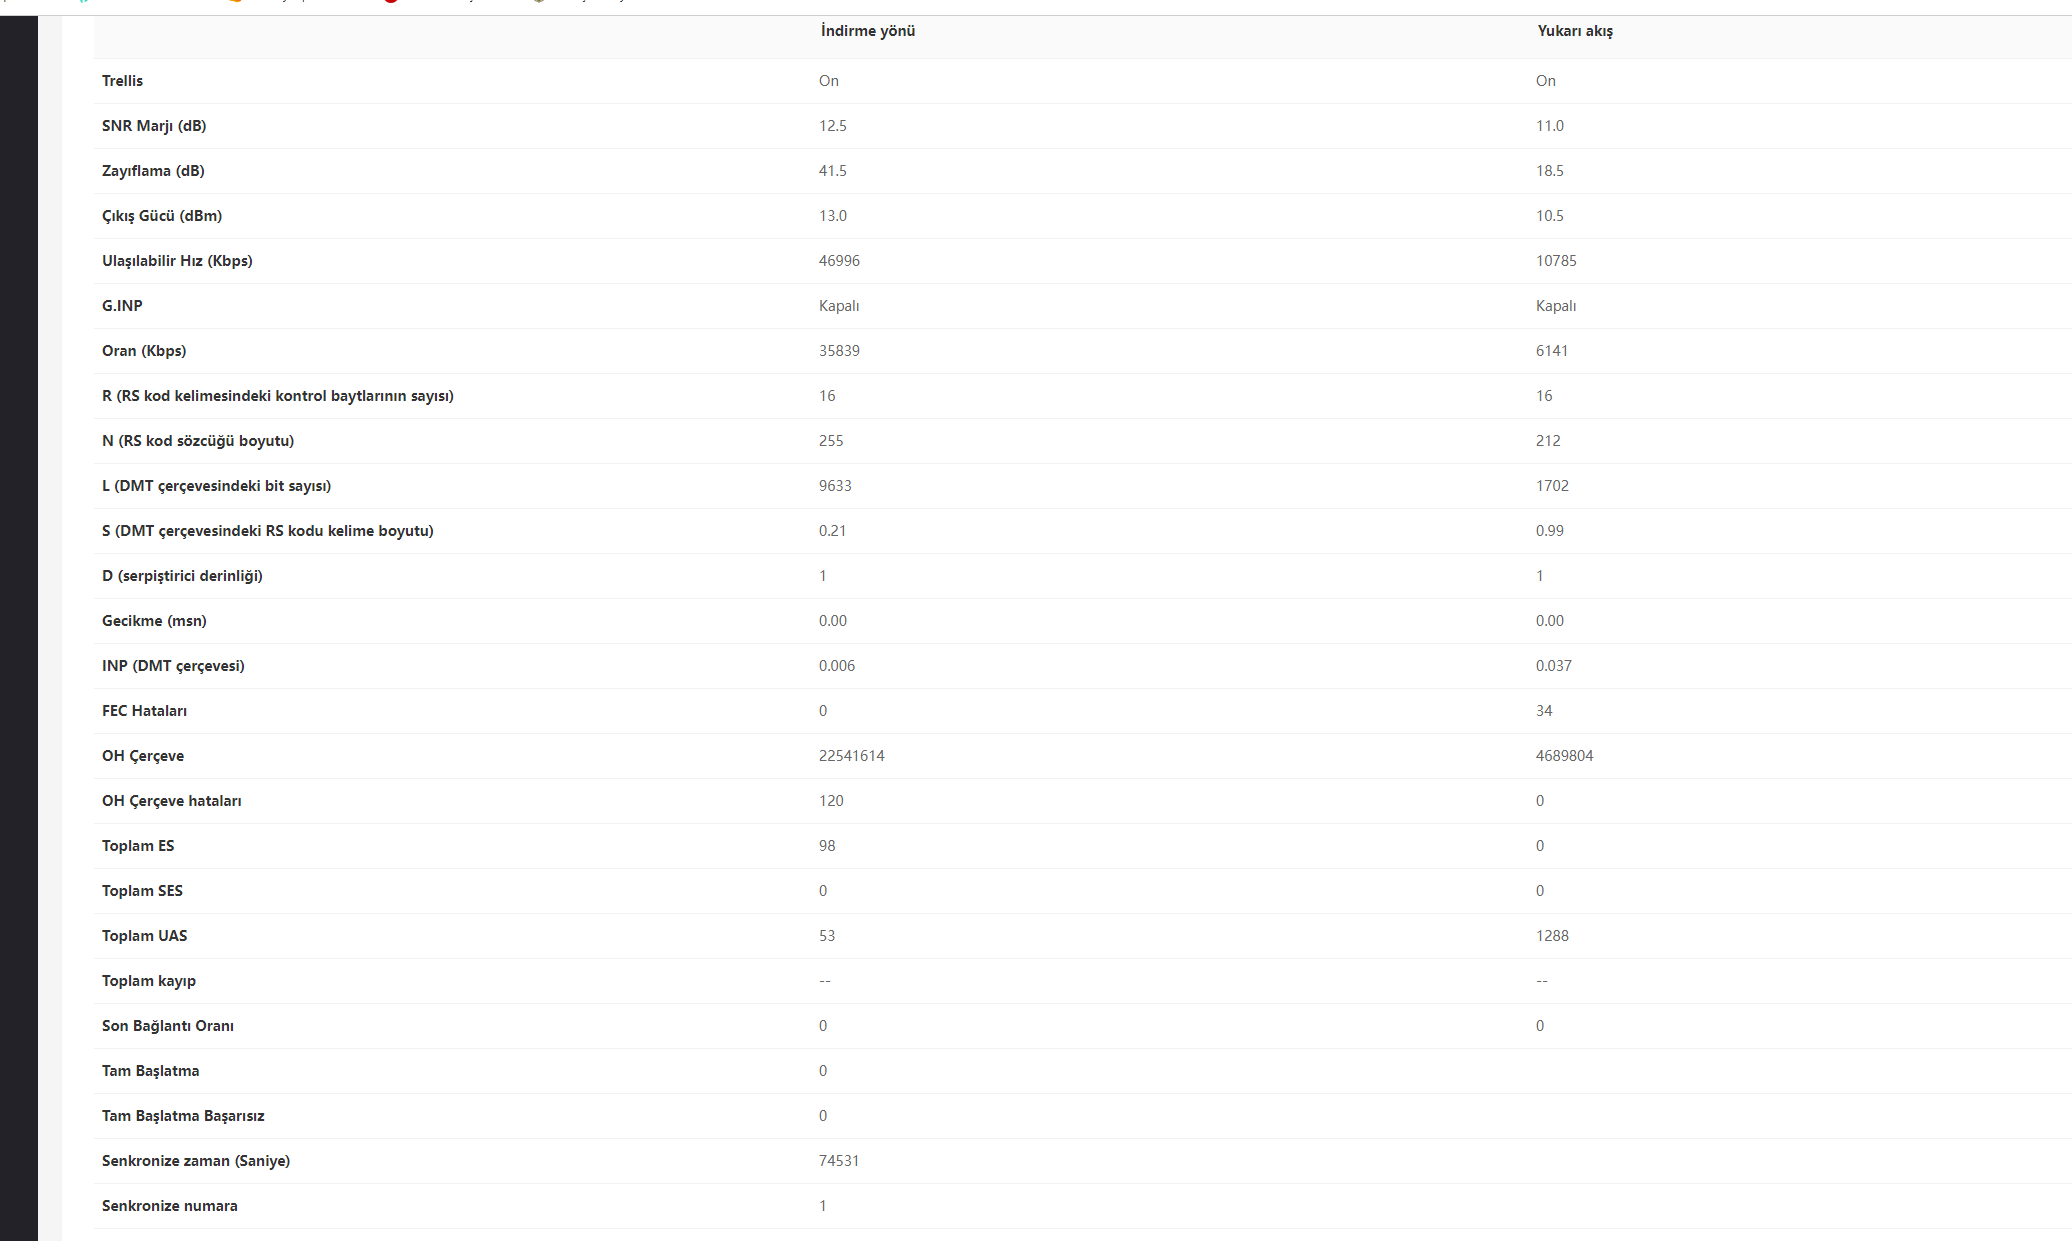The width and height of the screenshot is (2072, 1241).
Task: Click the Yukarı akış column header
Action: (1574, 31)
